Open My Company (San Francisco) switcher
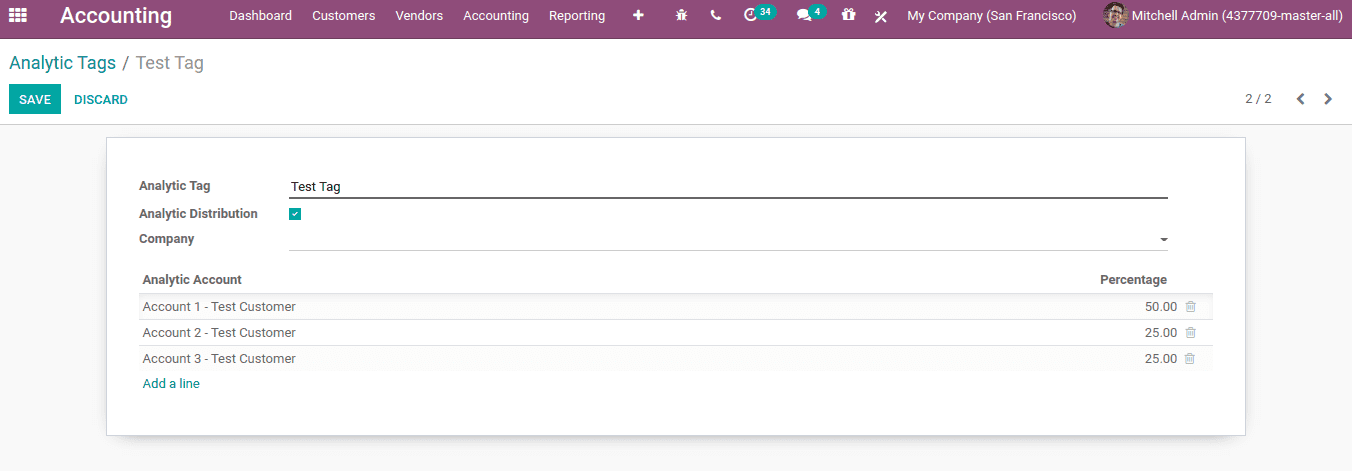 992,16
